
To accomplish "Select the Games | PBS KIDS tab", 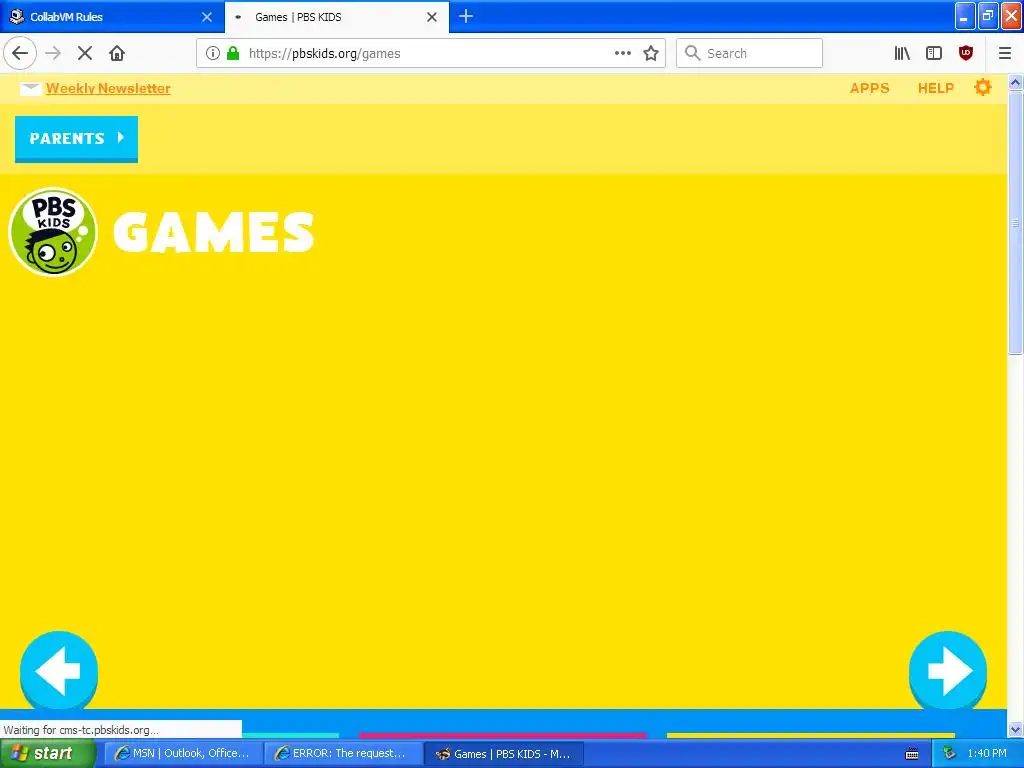I will tap(336, 16).
